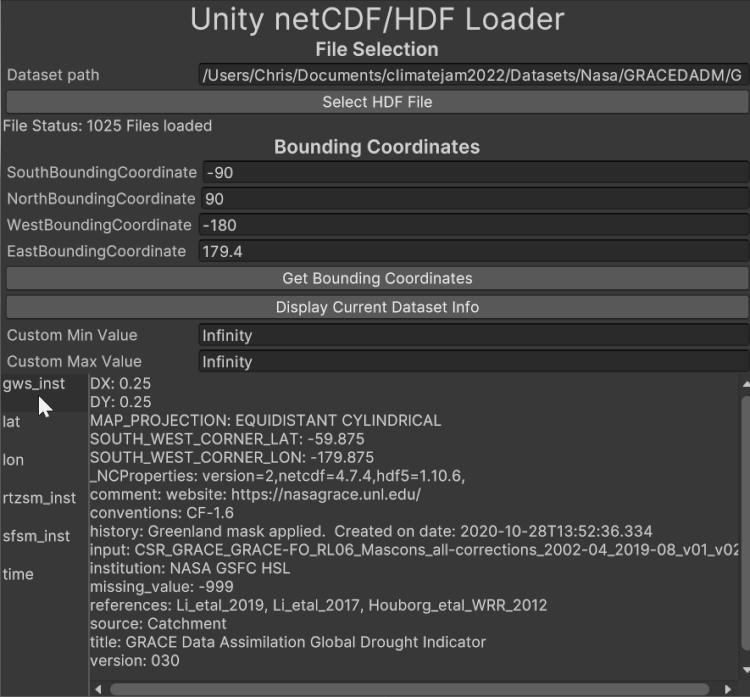Select the sfsm_inst variable
Screen dimensions: 750x697
44,536
